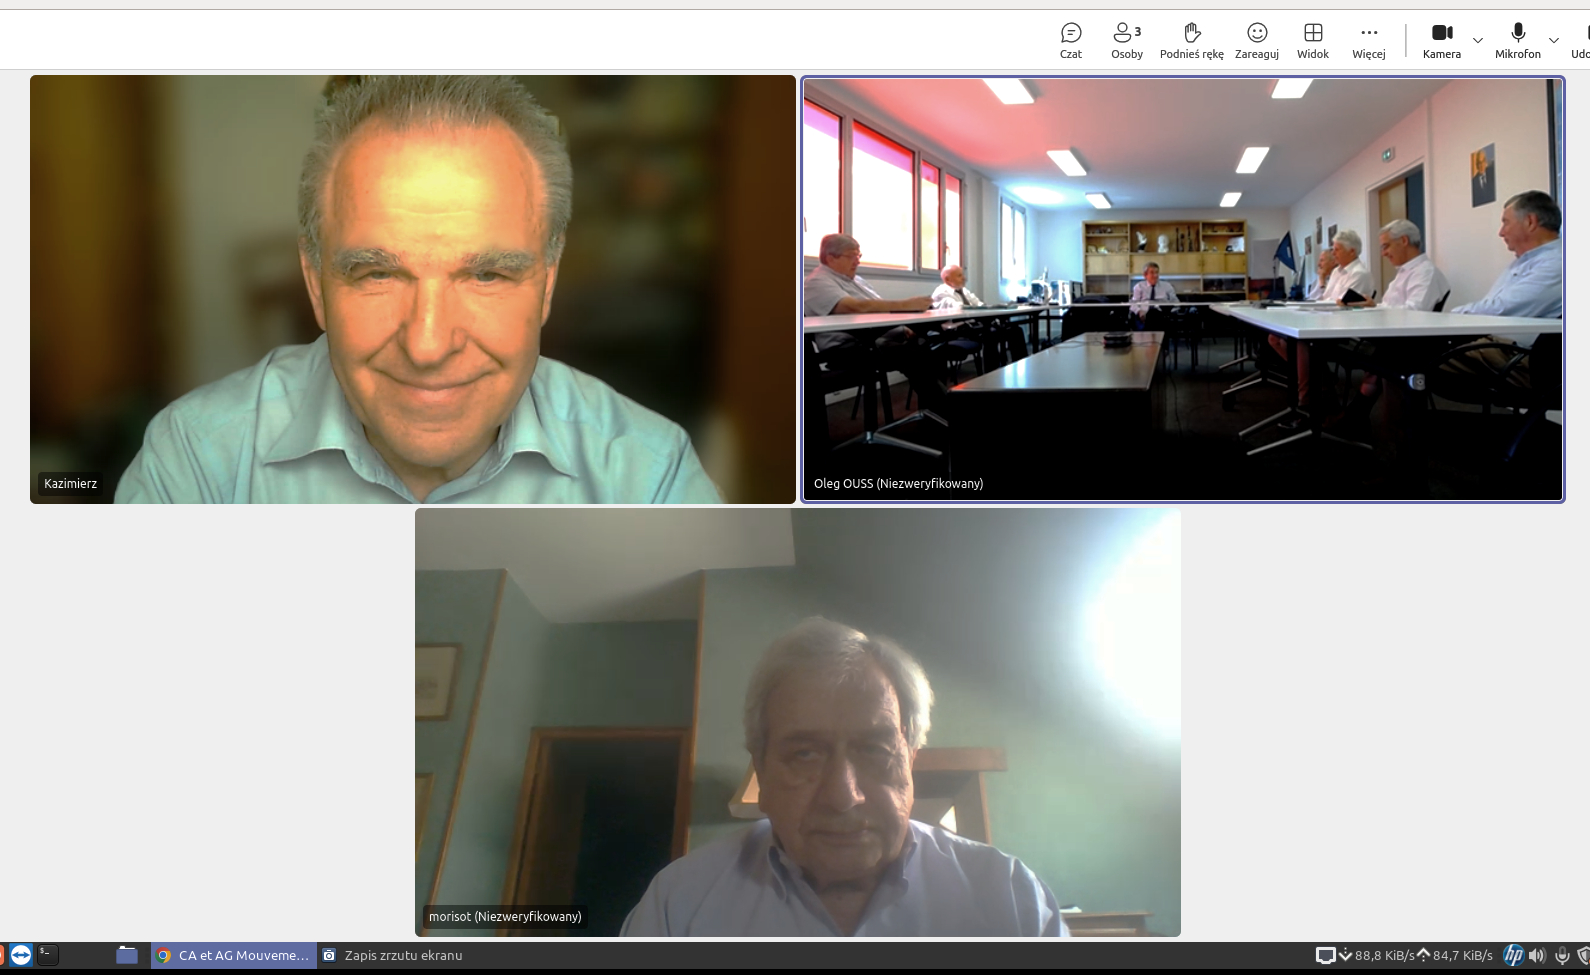1590x975 pixels.
Task: Toggle the Kamera camera on or off
Action: 1442,41
